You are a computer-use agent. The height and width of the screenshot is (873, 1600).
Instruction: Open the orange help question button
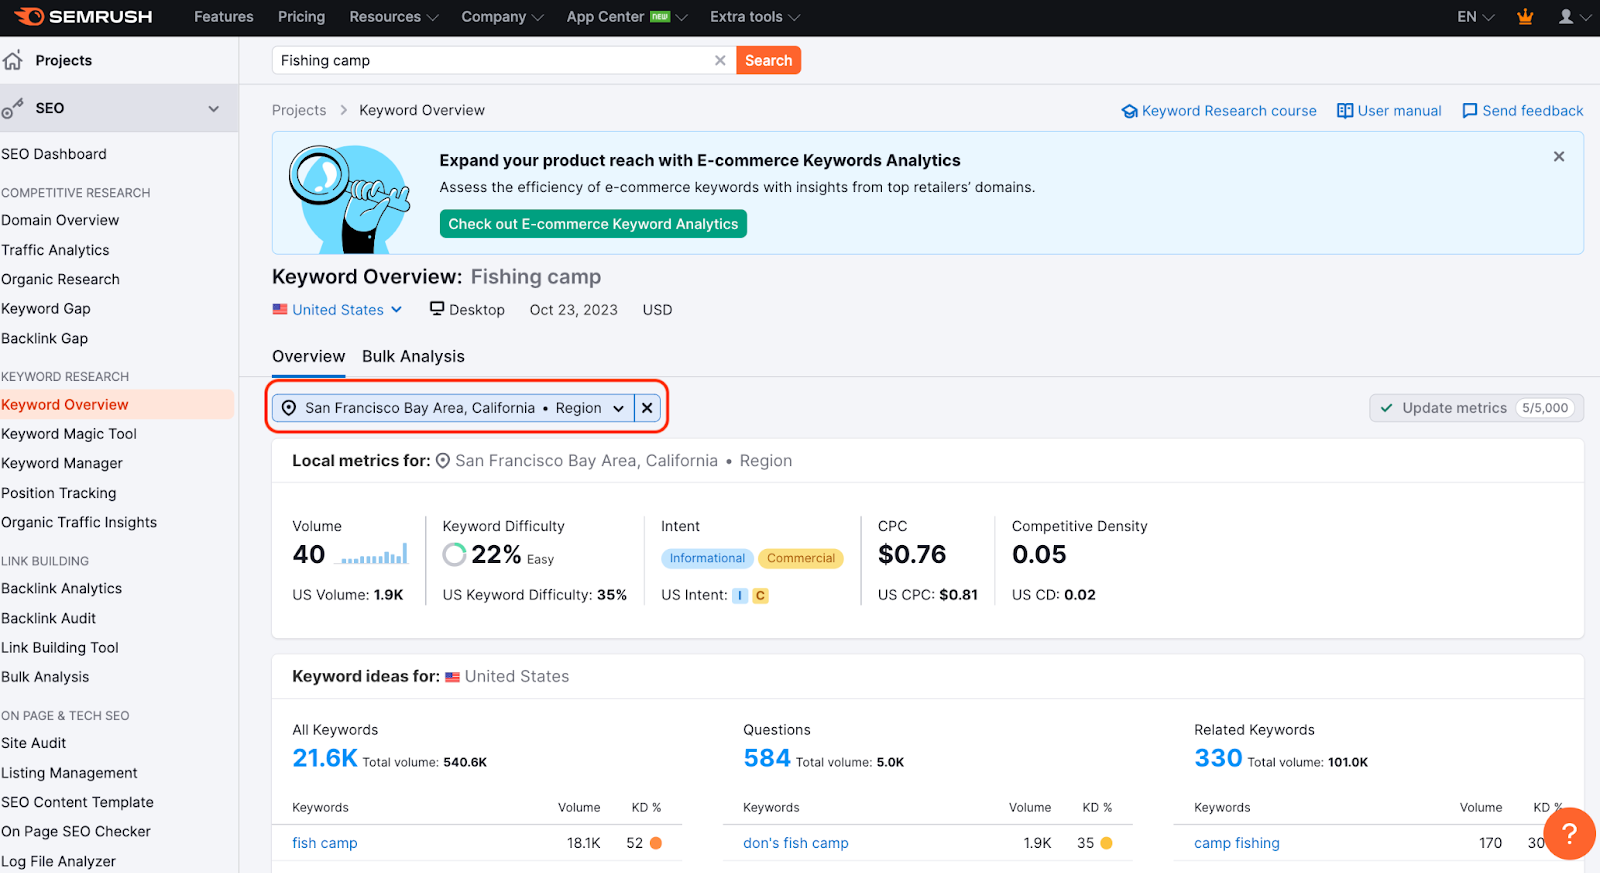click(x=1569, y=834)
